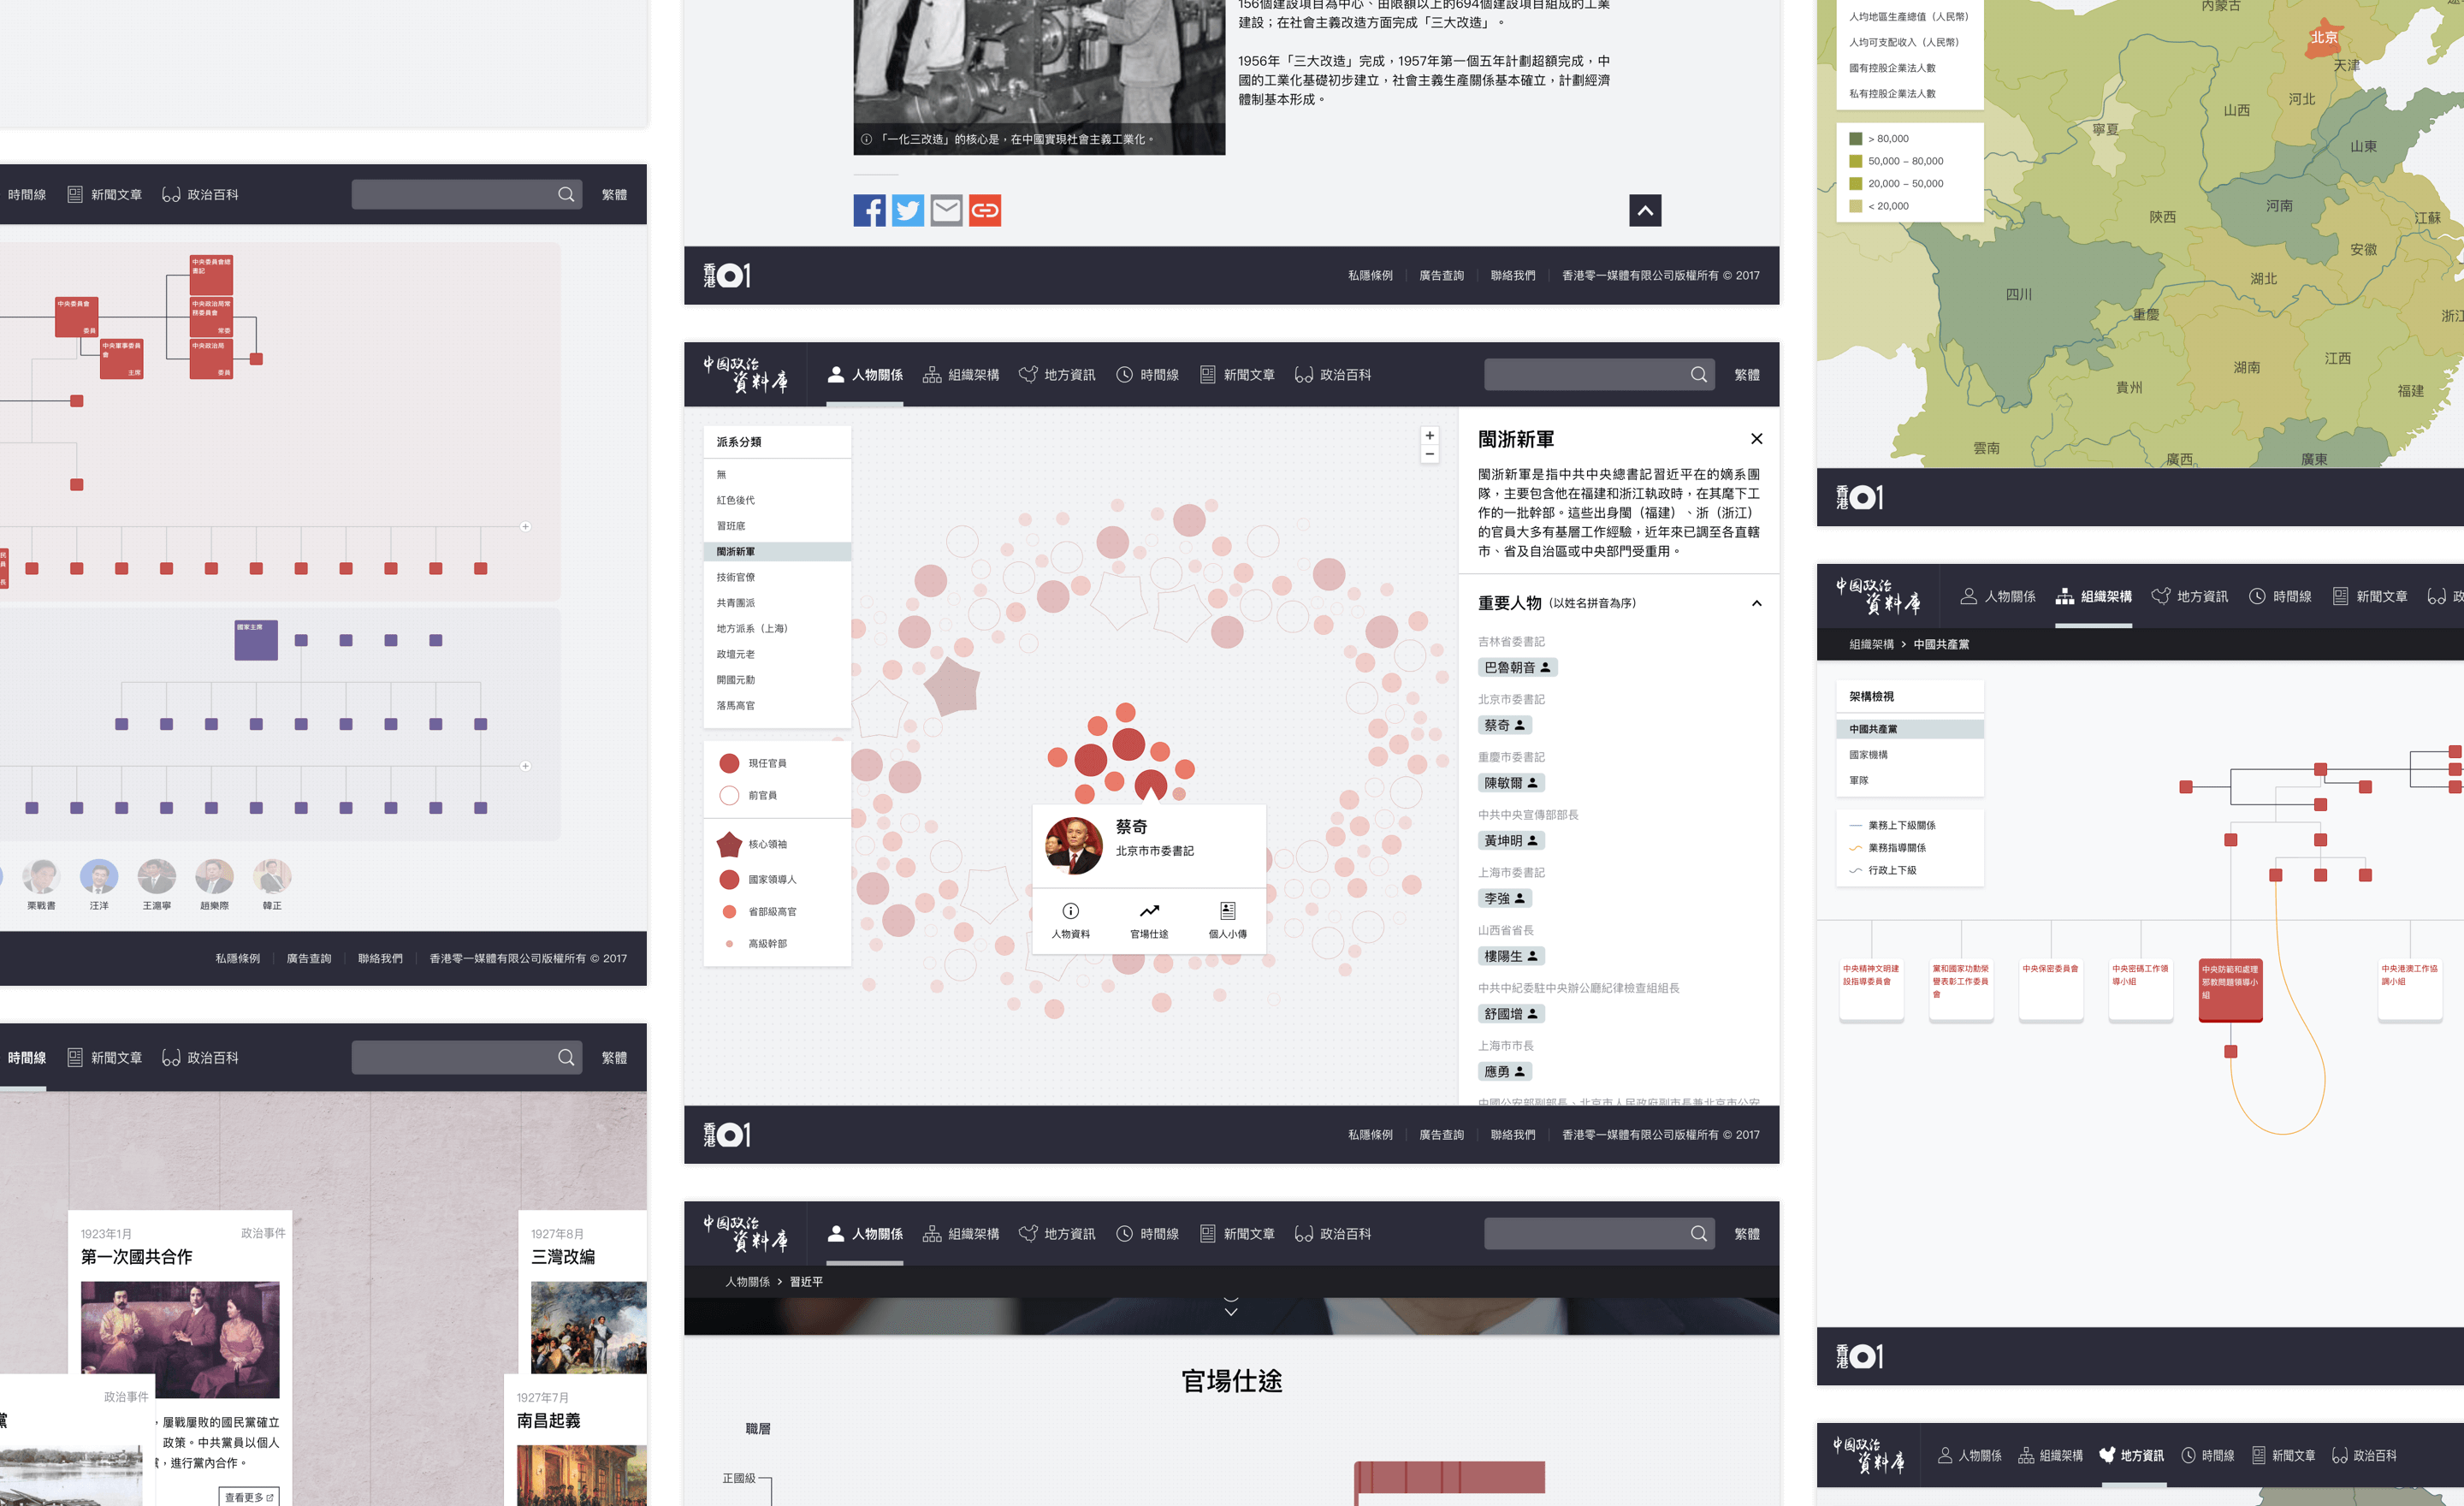The width and height of the screenshot is (2464, 1506).
Task: Open 應勇 person chip
Action: tap(1504, 1072)
